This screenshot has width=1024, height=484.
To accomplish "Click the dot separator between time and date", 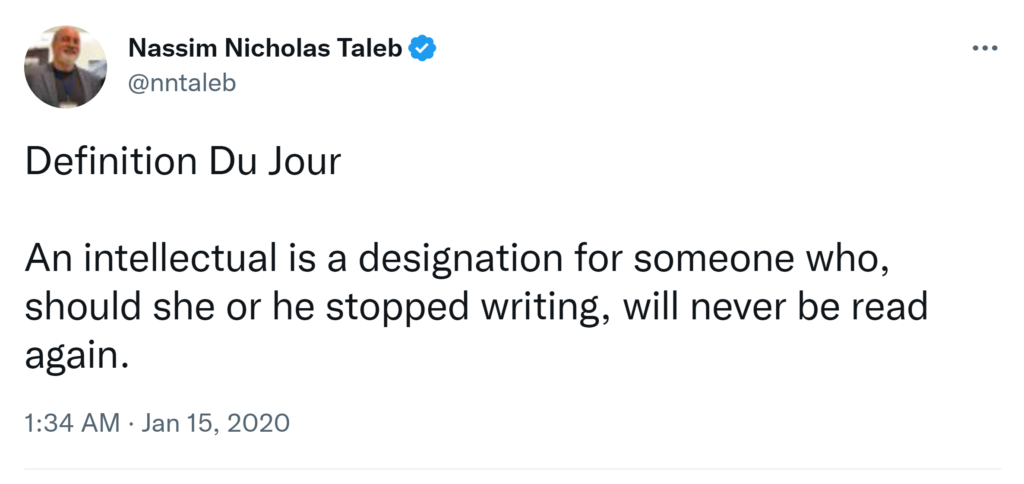I will point(131,423).
